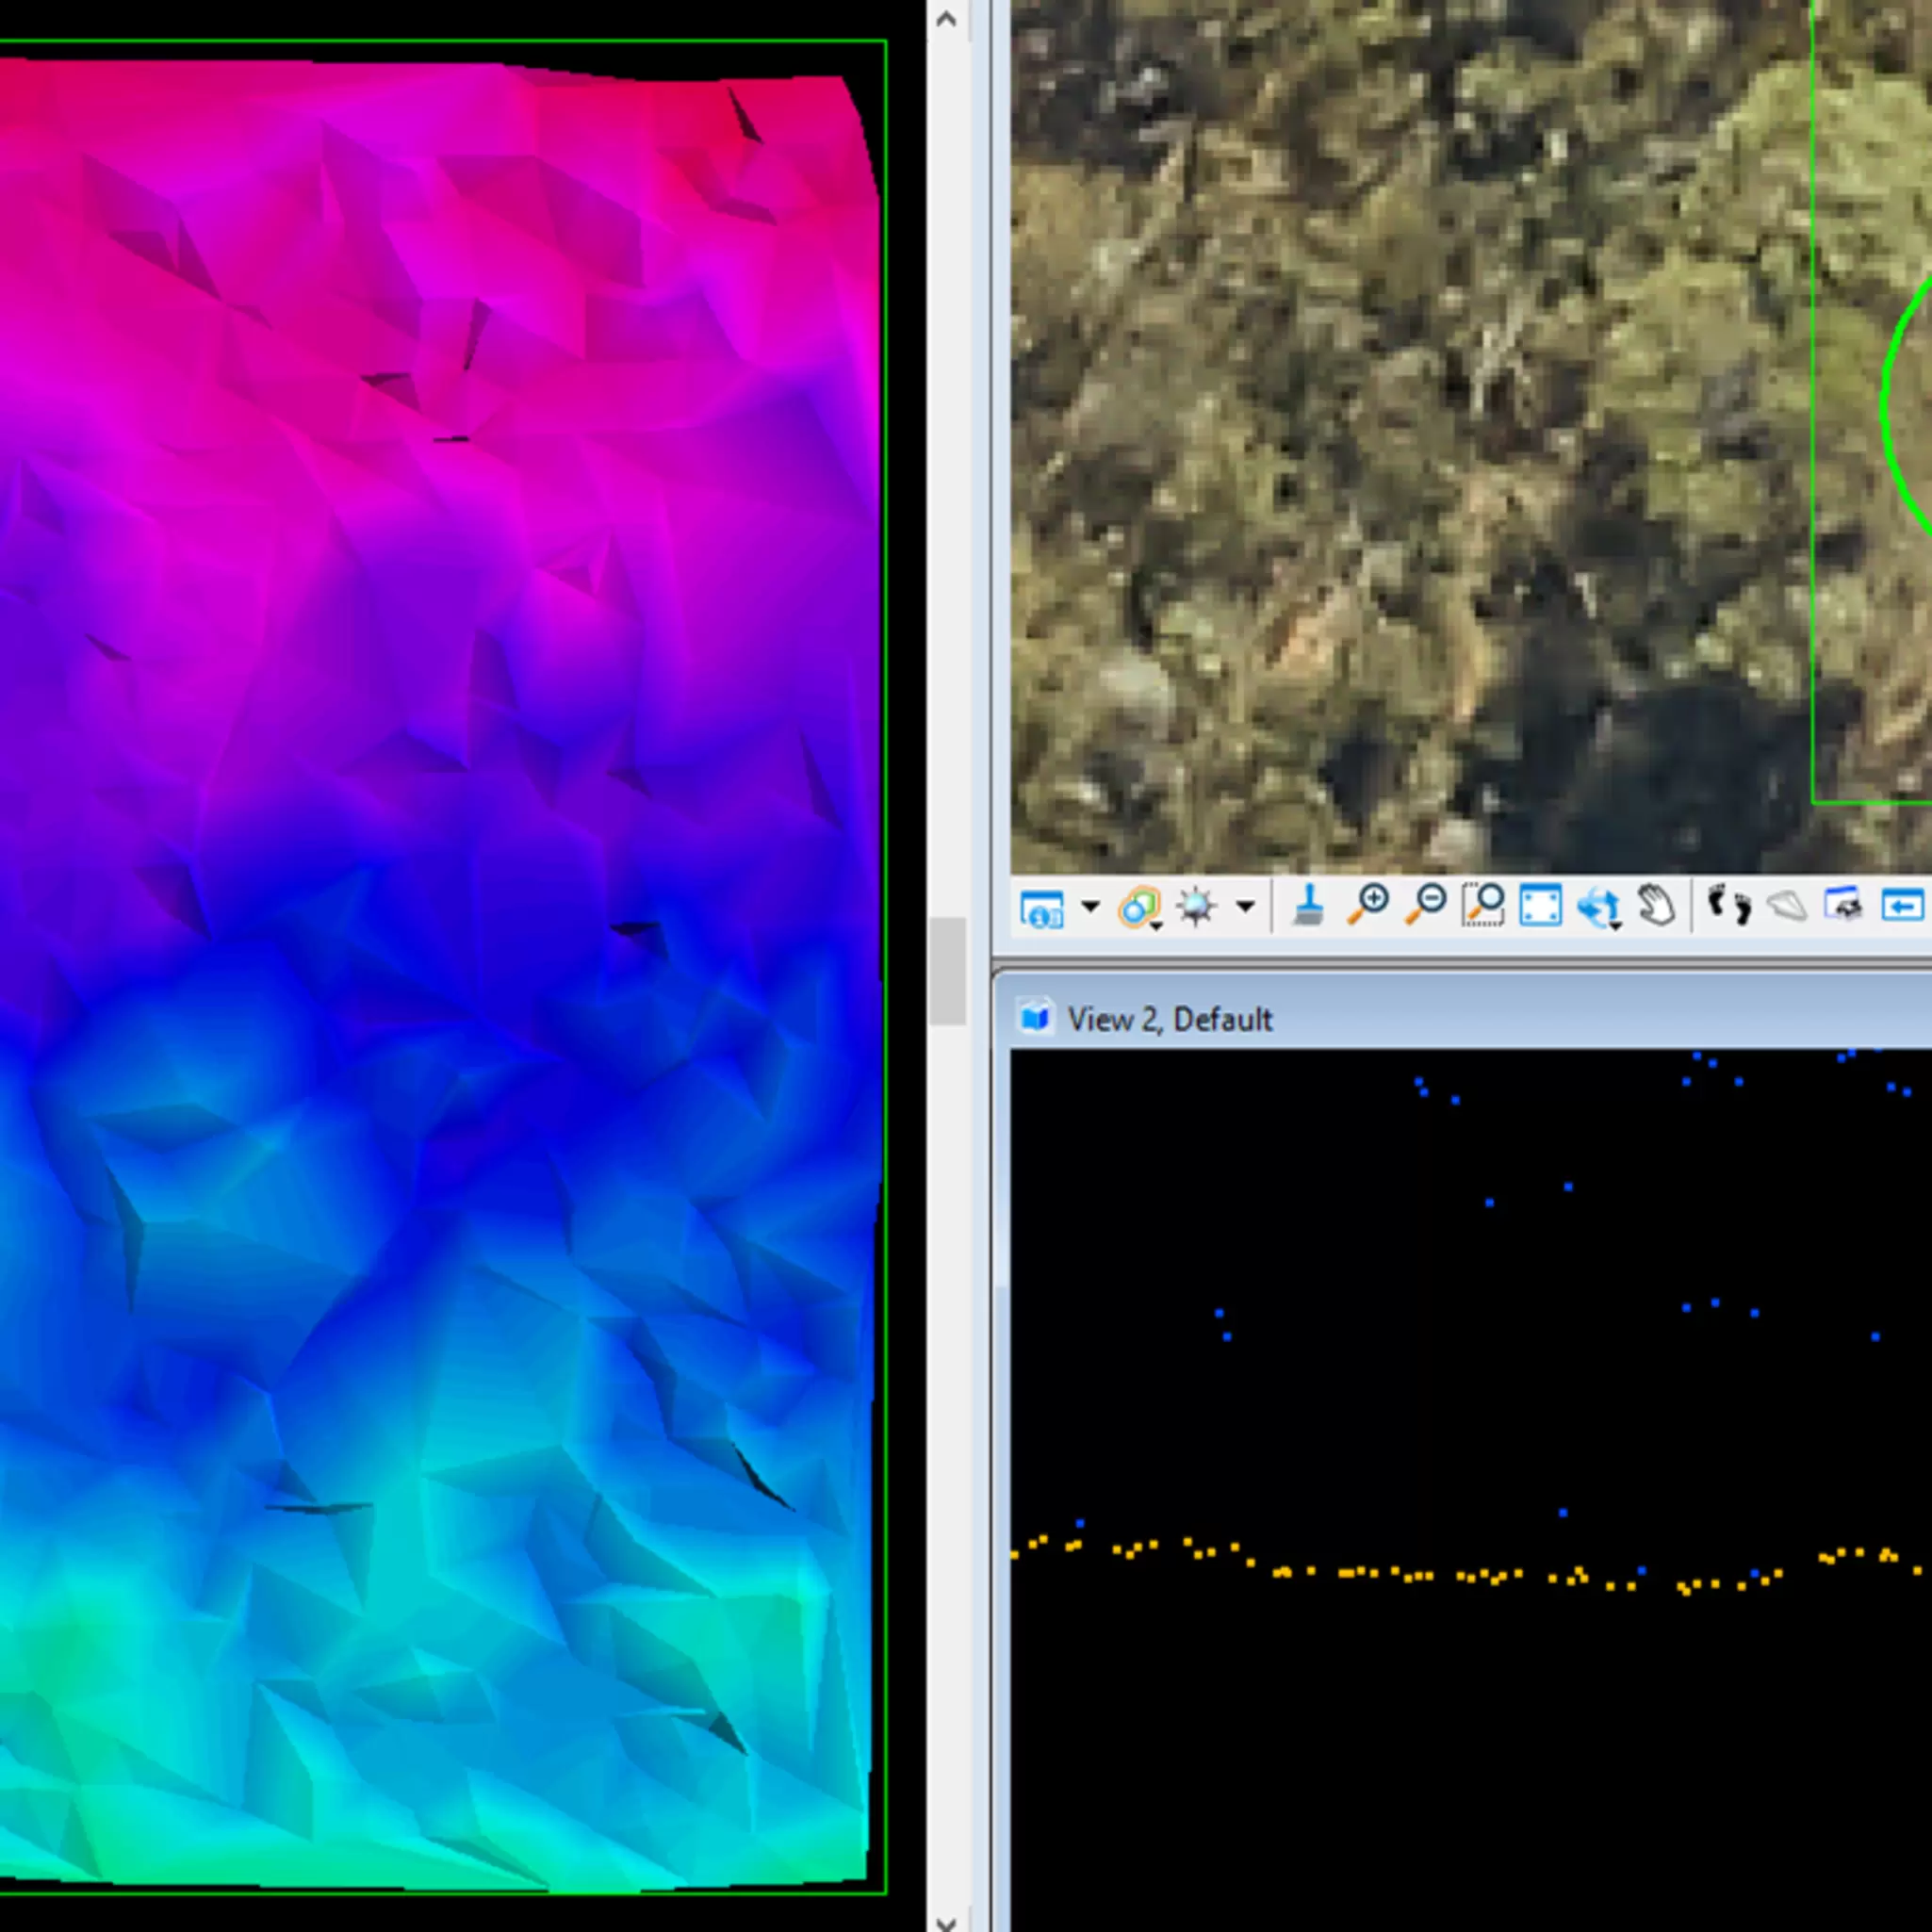Viewport: 1932px width, 1932px height.
Task: Click the View Previous arrow icon
Action: click(1902, 906)
